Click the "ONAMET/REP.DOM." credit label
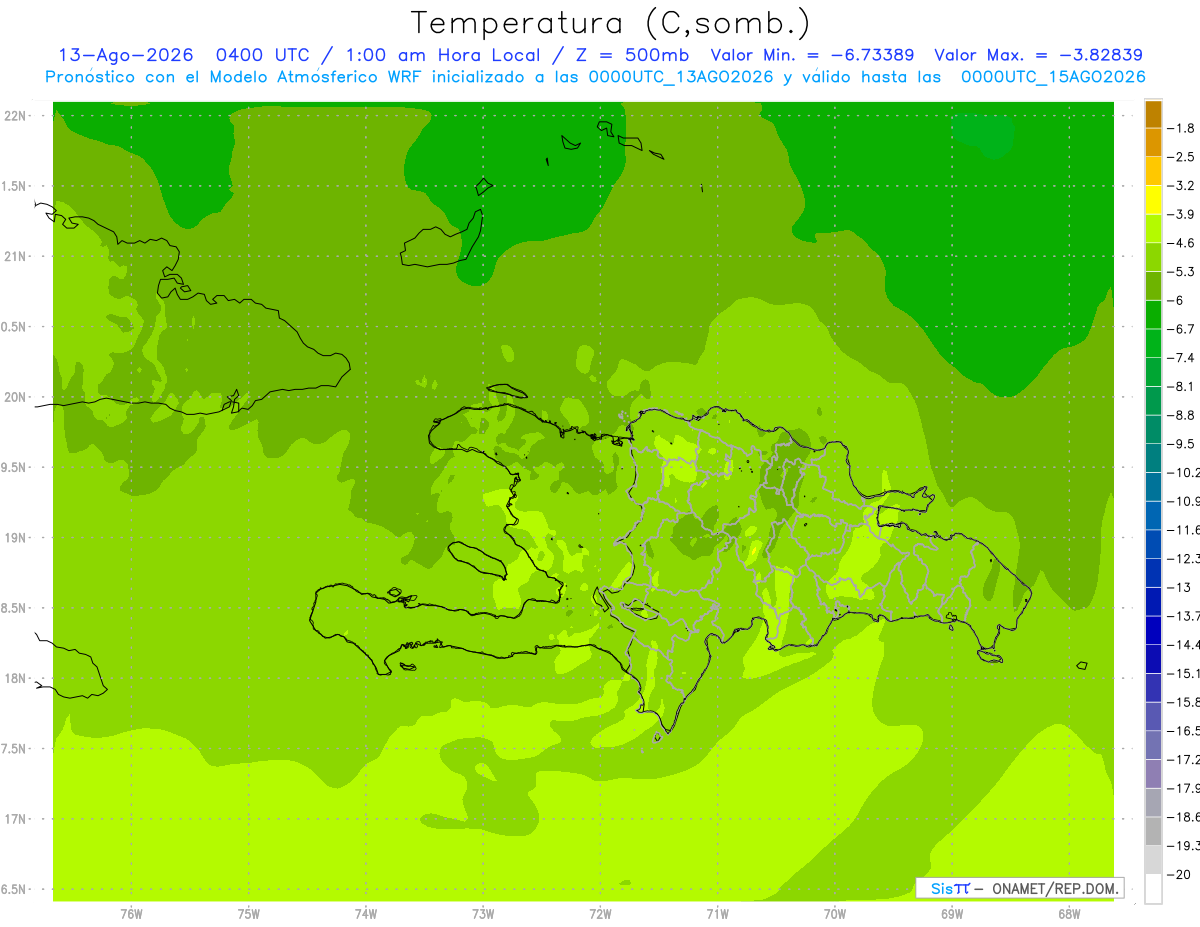 pyautogui.click(x=1054, y=888)
